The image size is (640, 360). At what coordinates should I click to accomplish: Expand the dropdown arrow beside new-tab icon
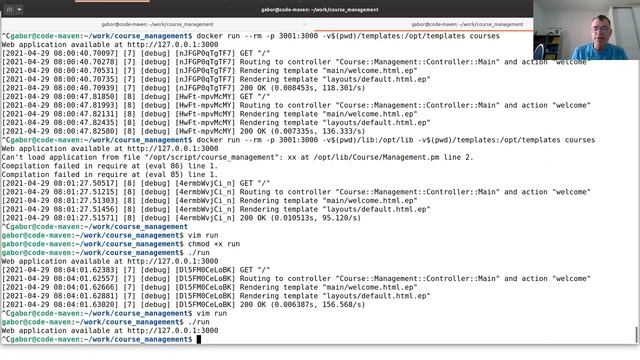pyautogui.click(x=19, y=9)
